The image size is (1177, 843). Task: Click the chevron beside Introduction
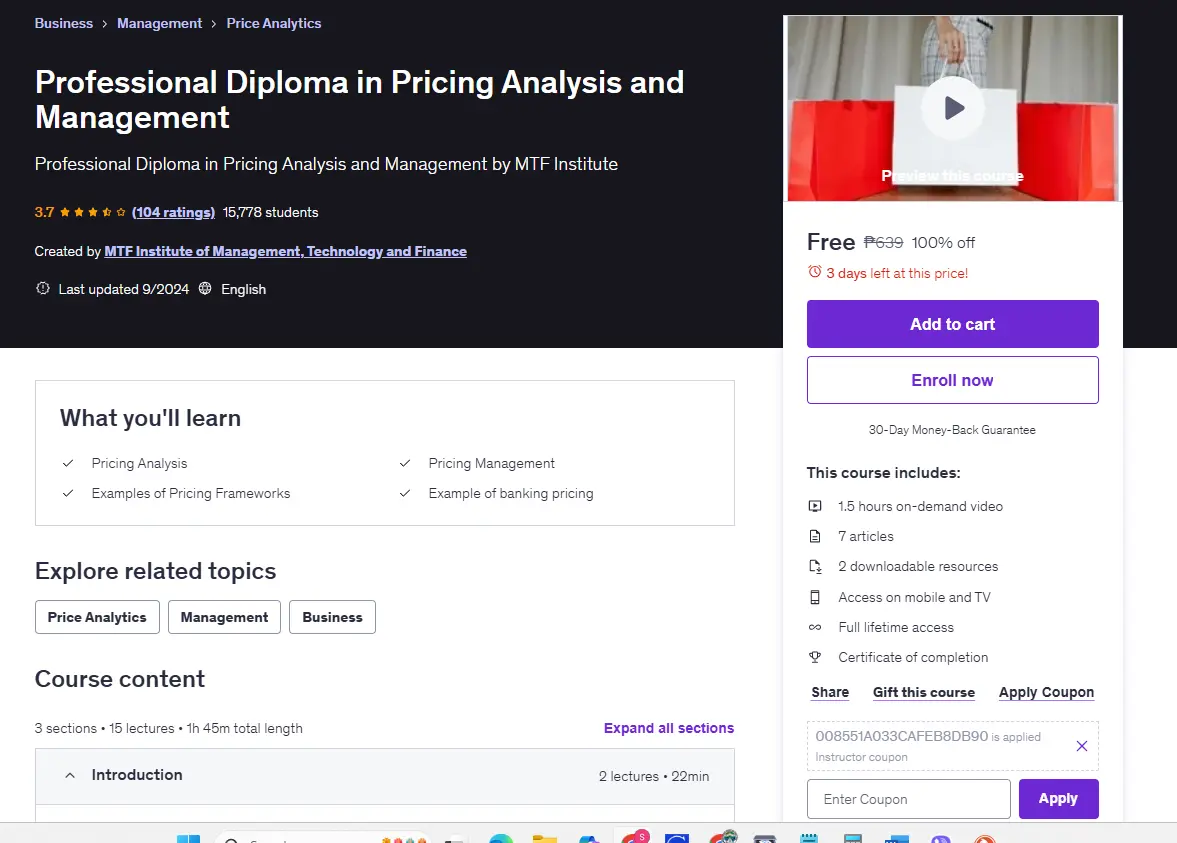70,775
